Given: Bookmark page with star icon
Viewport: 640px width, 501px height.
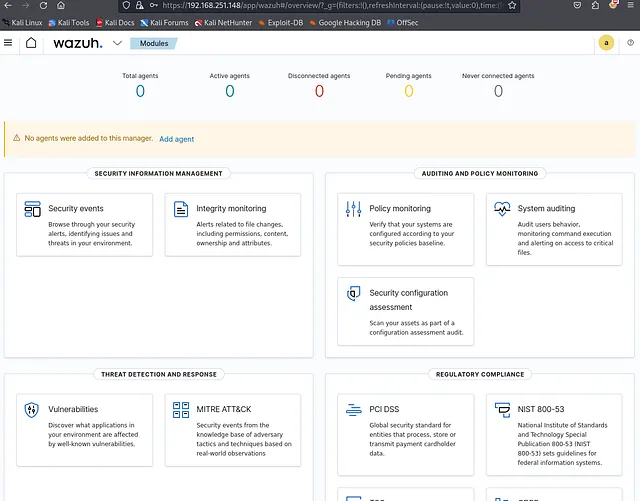Looking at the screenshot, I should (512, 5).
